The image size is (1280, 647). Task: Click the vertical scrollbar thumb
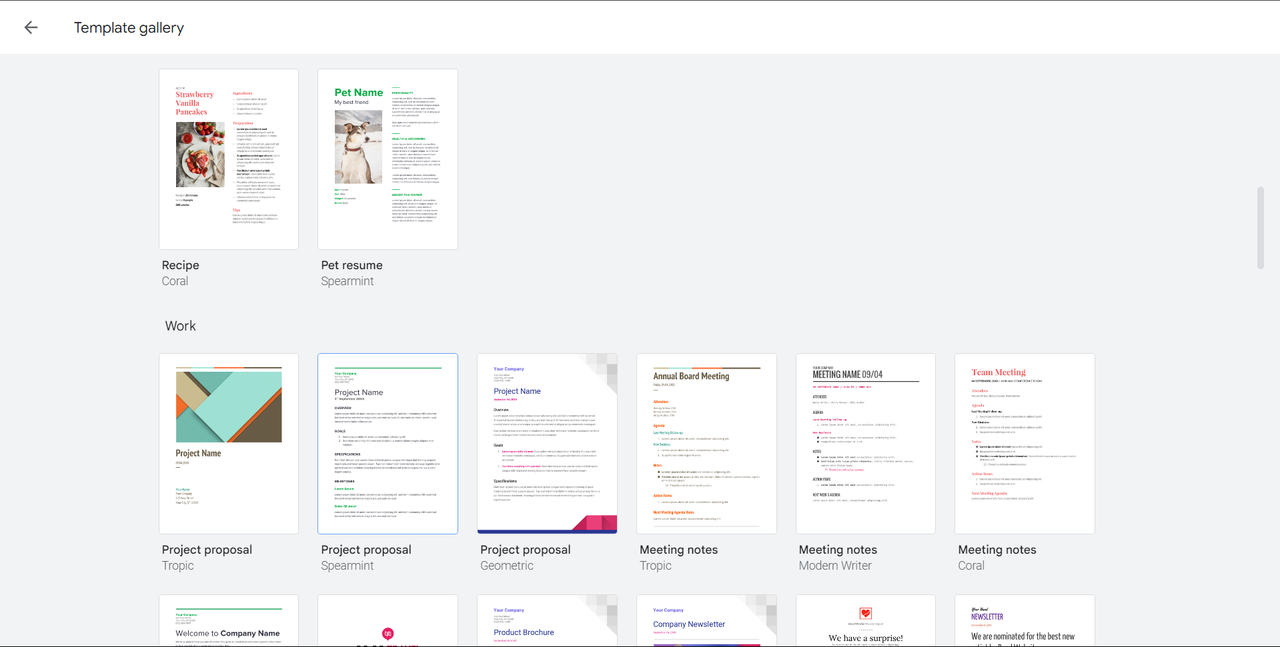click(x=1260, y=227)
